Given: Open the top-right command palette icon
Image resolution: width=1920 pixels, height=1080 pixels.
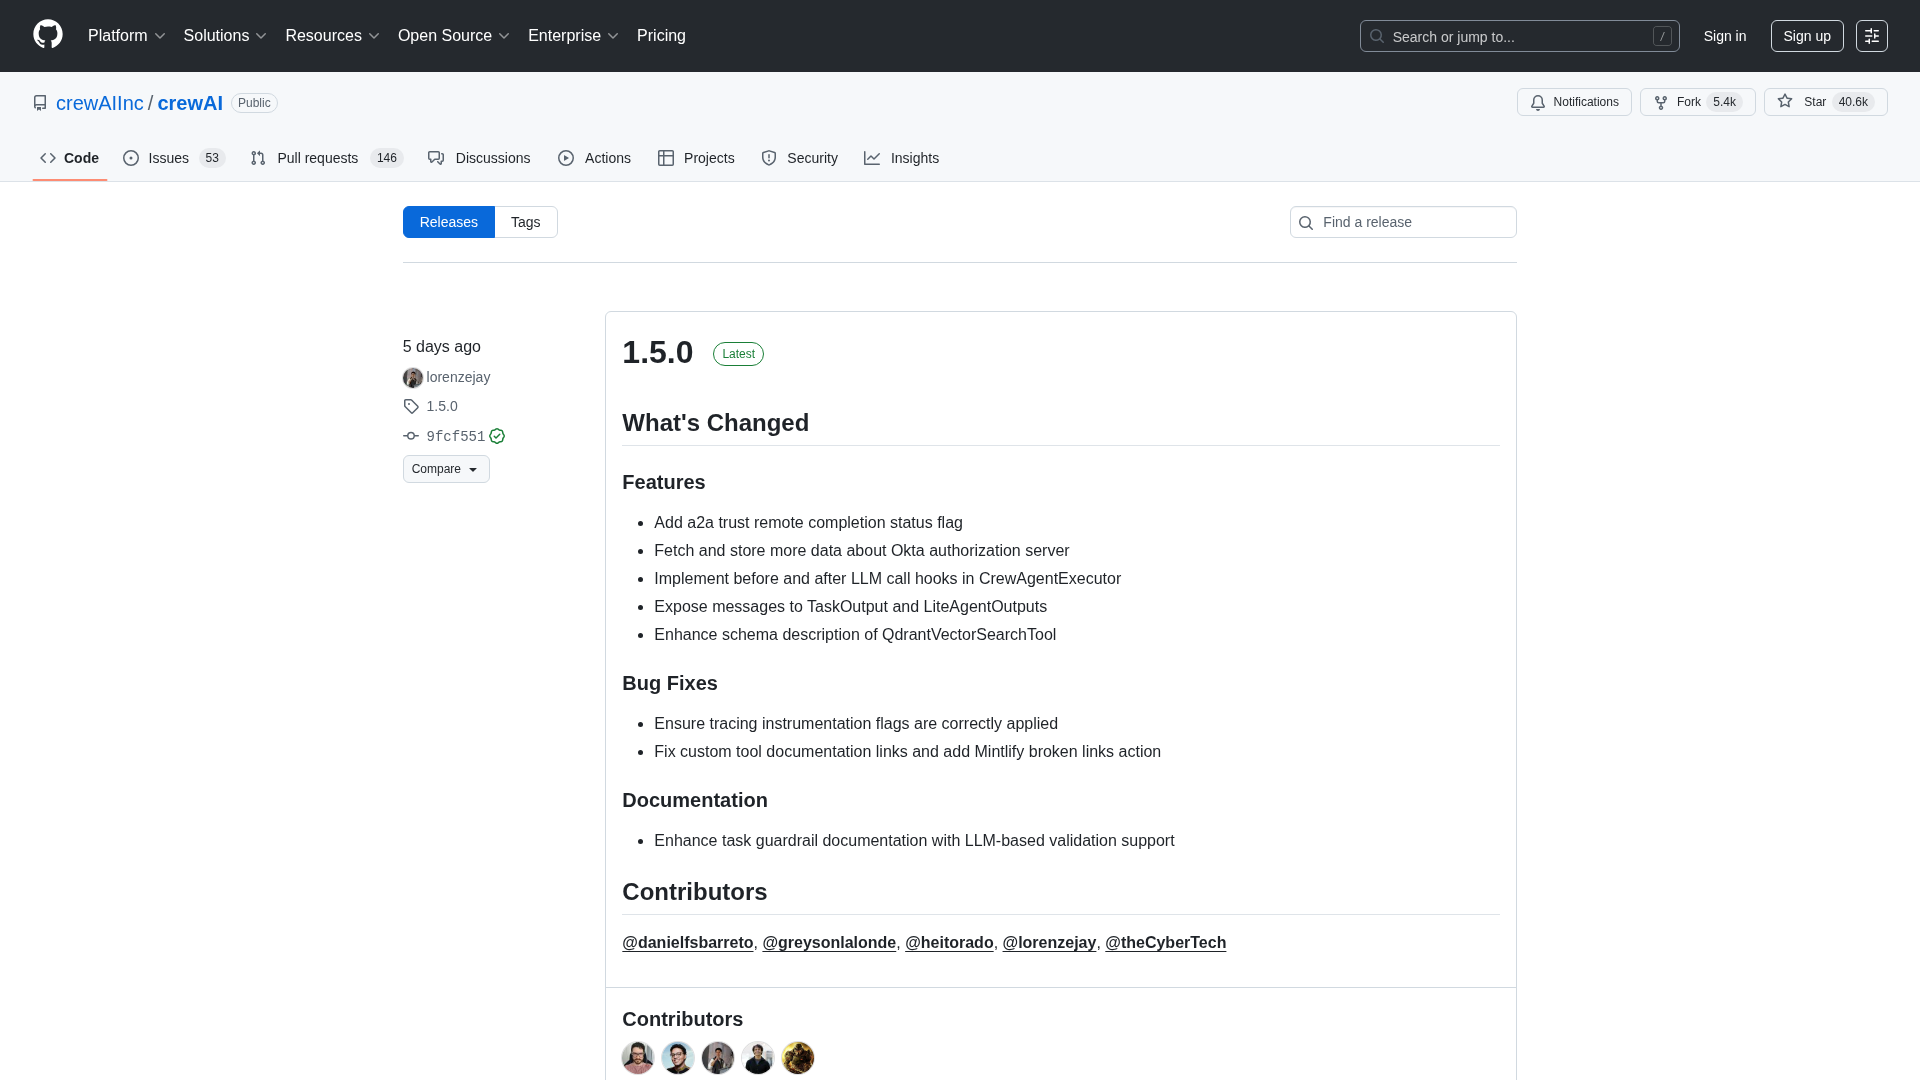Looking at the screenshot, I should 1871,36.
